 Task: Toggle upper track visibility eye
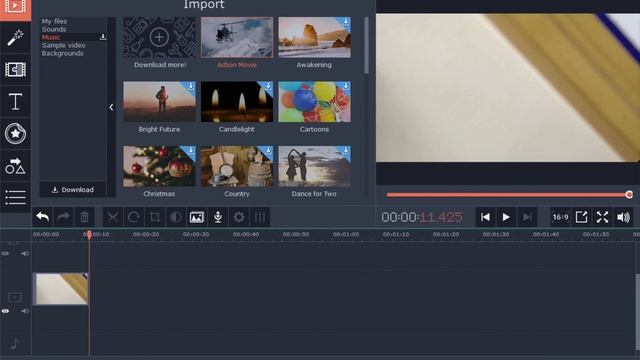5,253
